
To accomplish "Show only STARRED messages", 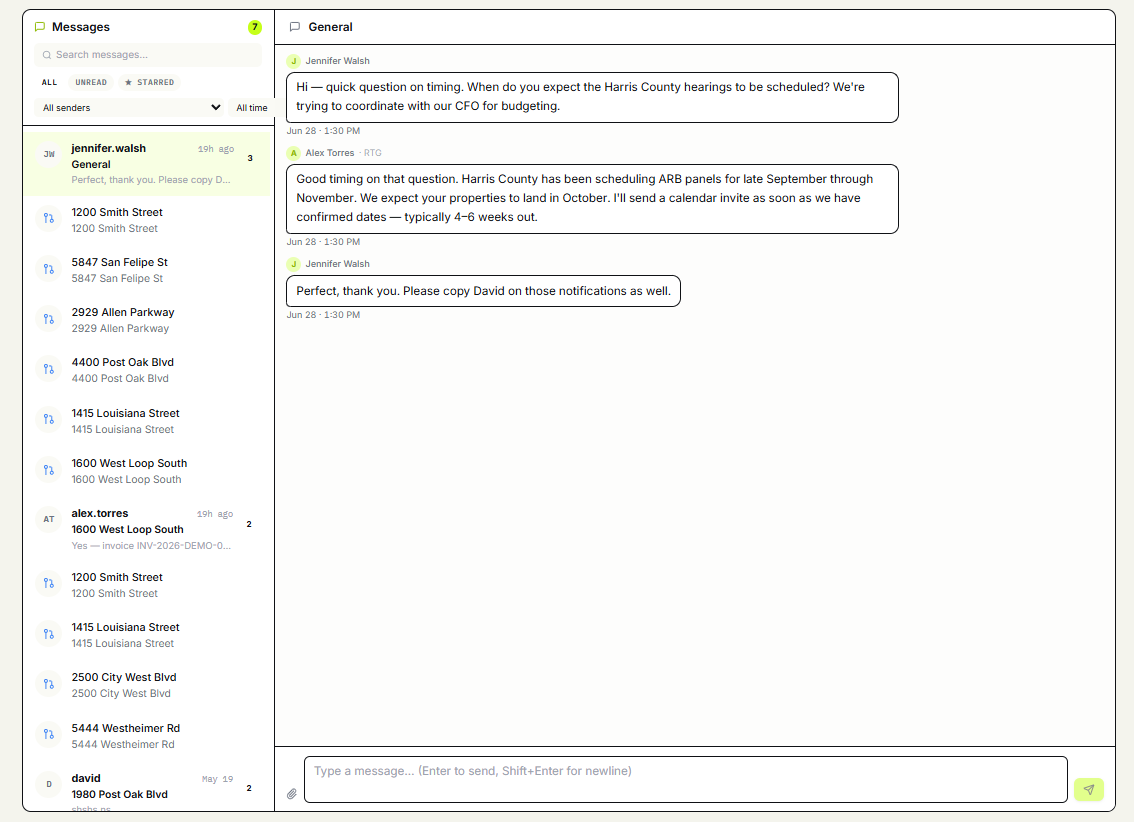I will pyautogui.click(x=149, y=82).
